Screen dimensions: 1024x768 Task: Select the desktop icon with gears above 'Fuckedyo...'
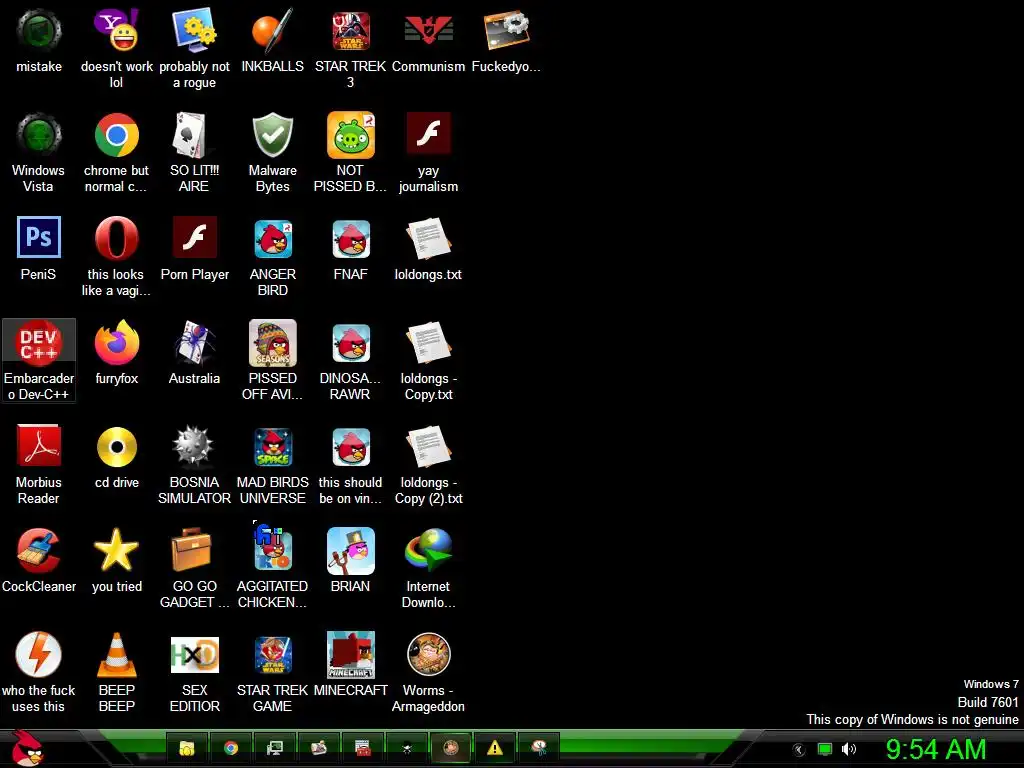point(506,31)
